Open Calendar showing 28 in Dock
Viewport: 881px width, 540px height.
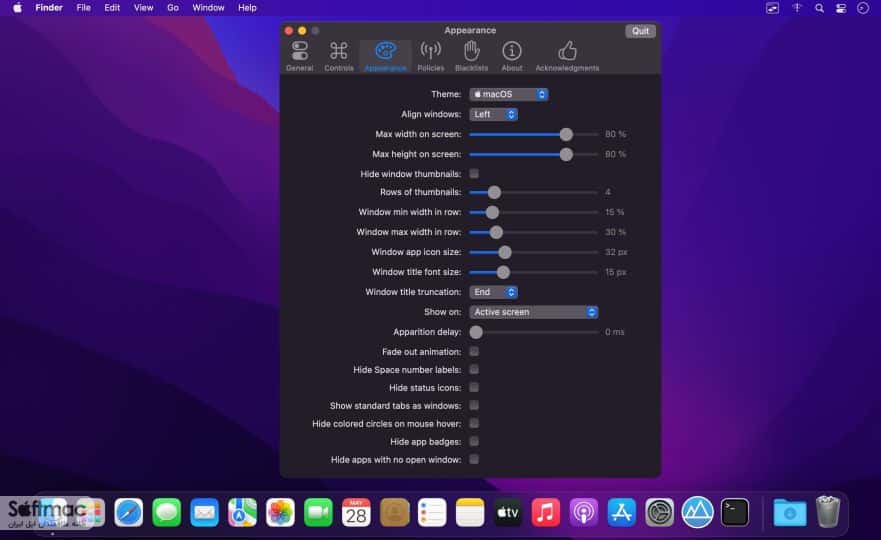tap(356, 512)
